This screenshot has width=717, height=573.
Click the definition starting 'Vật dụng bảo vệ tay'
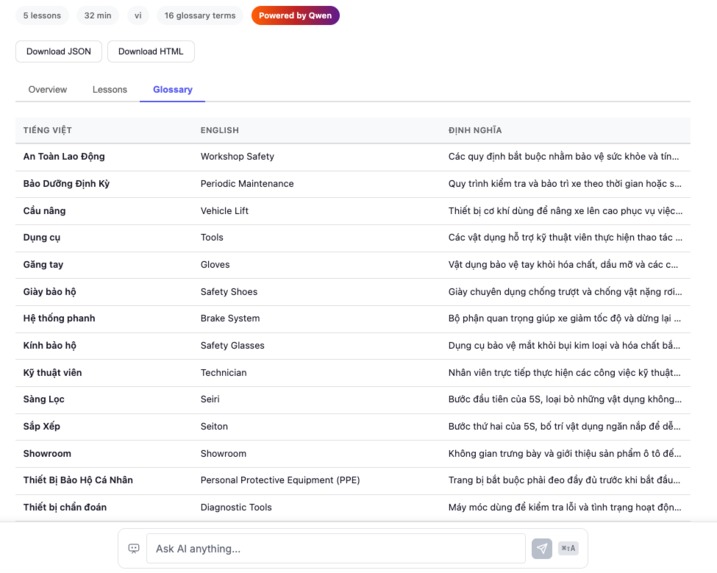(x=563, y=264)
